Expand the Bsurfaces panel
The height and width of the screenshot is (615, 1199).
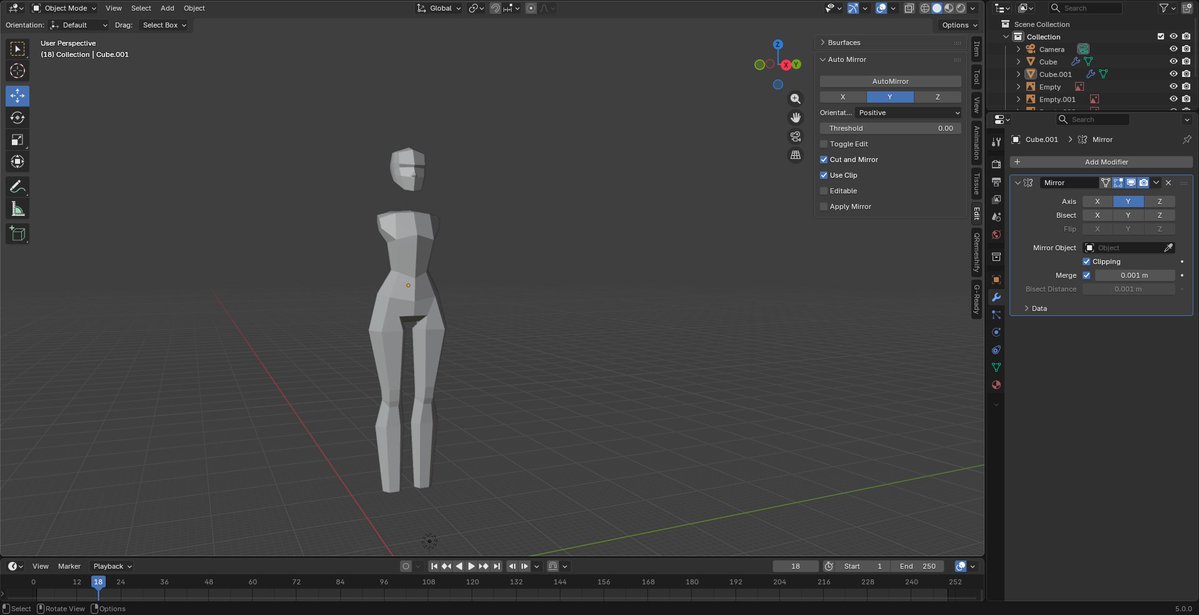(823, 43)
